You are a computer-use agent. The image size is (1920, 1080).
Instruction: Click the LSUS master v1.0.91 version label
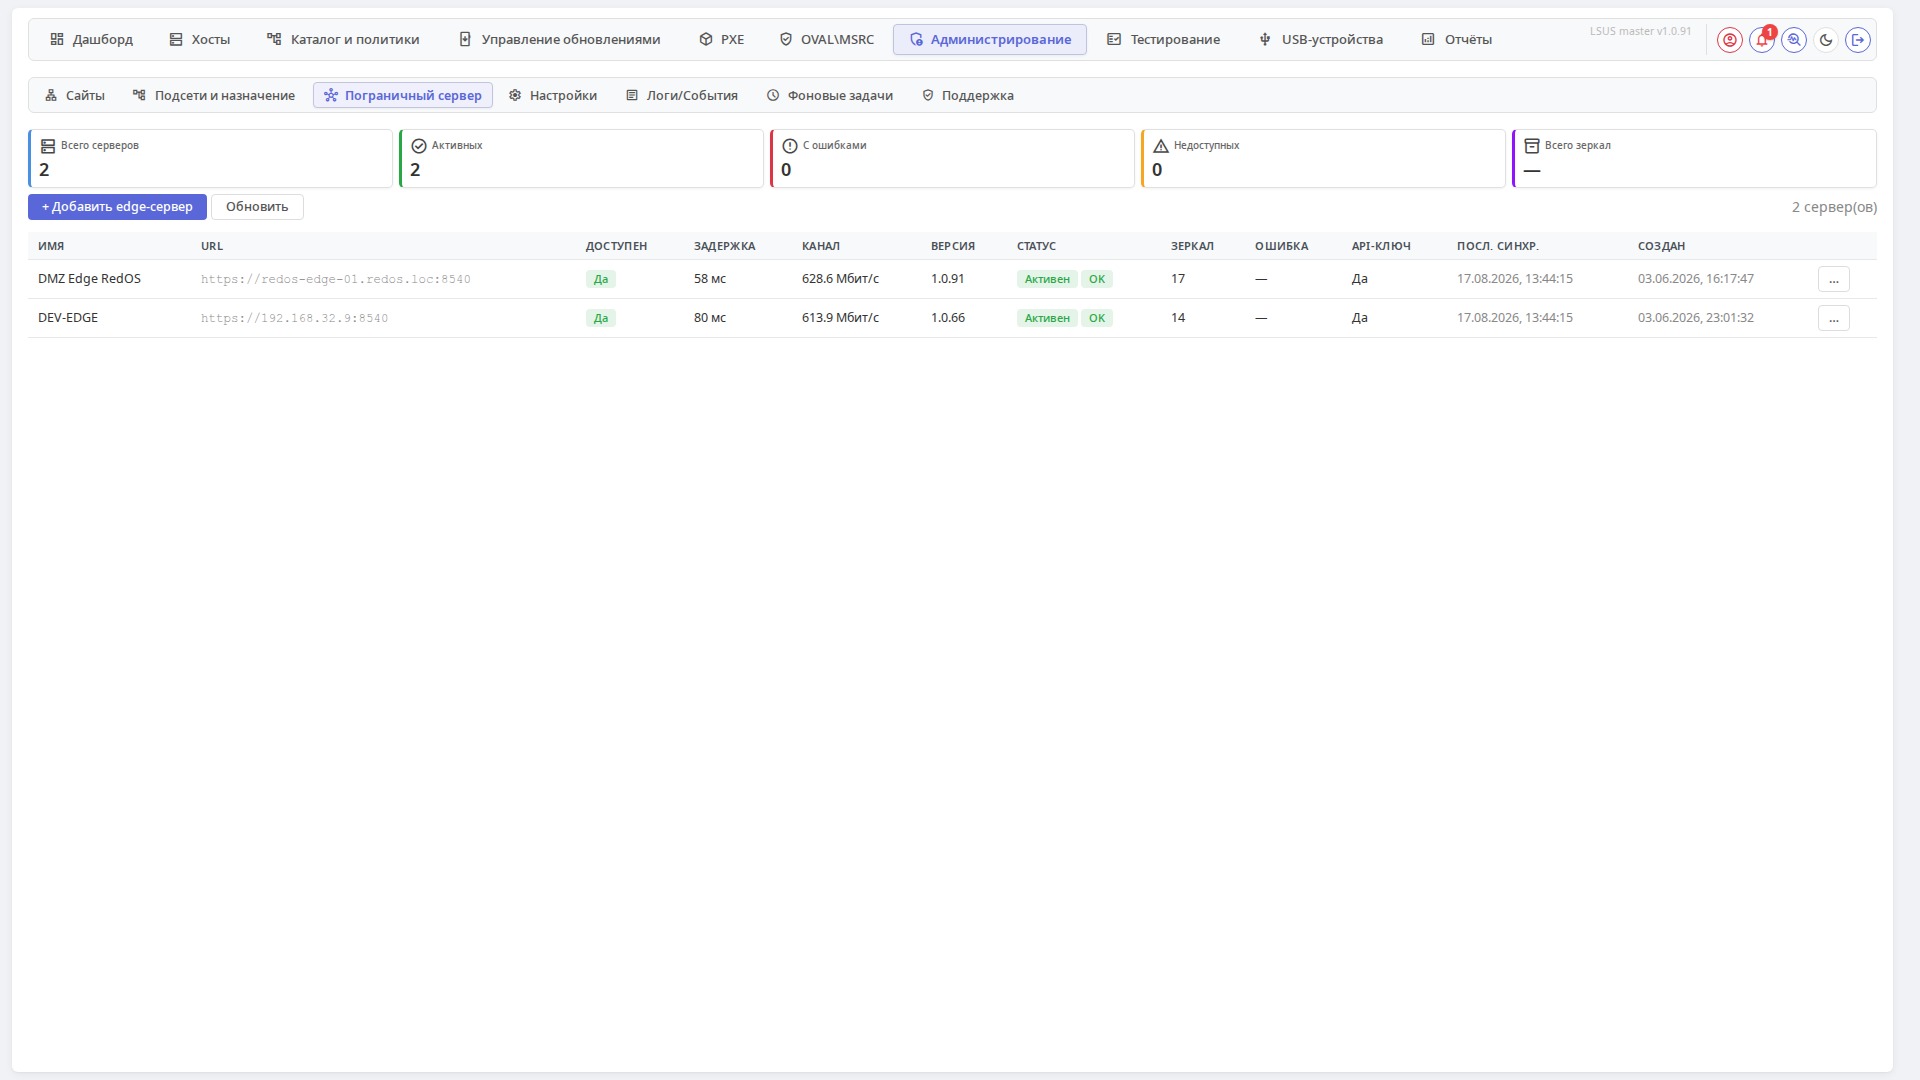point(1640,31)
